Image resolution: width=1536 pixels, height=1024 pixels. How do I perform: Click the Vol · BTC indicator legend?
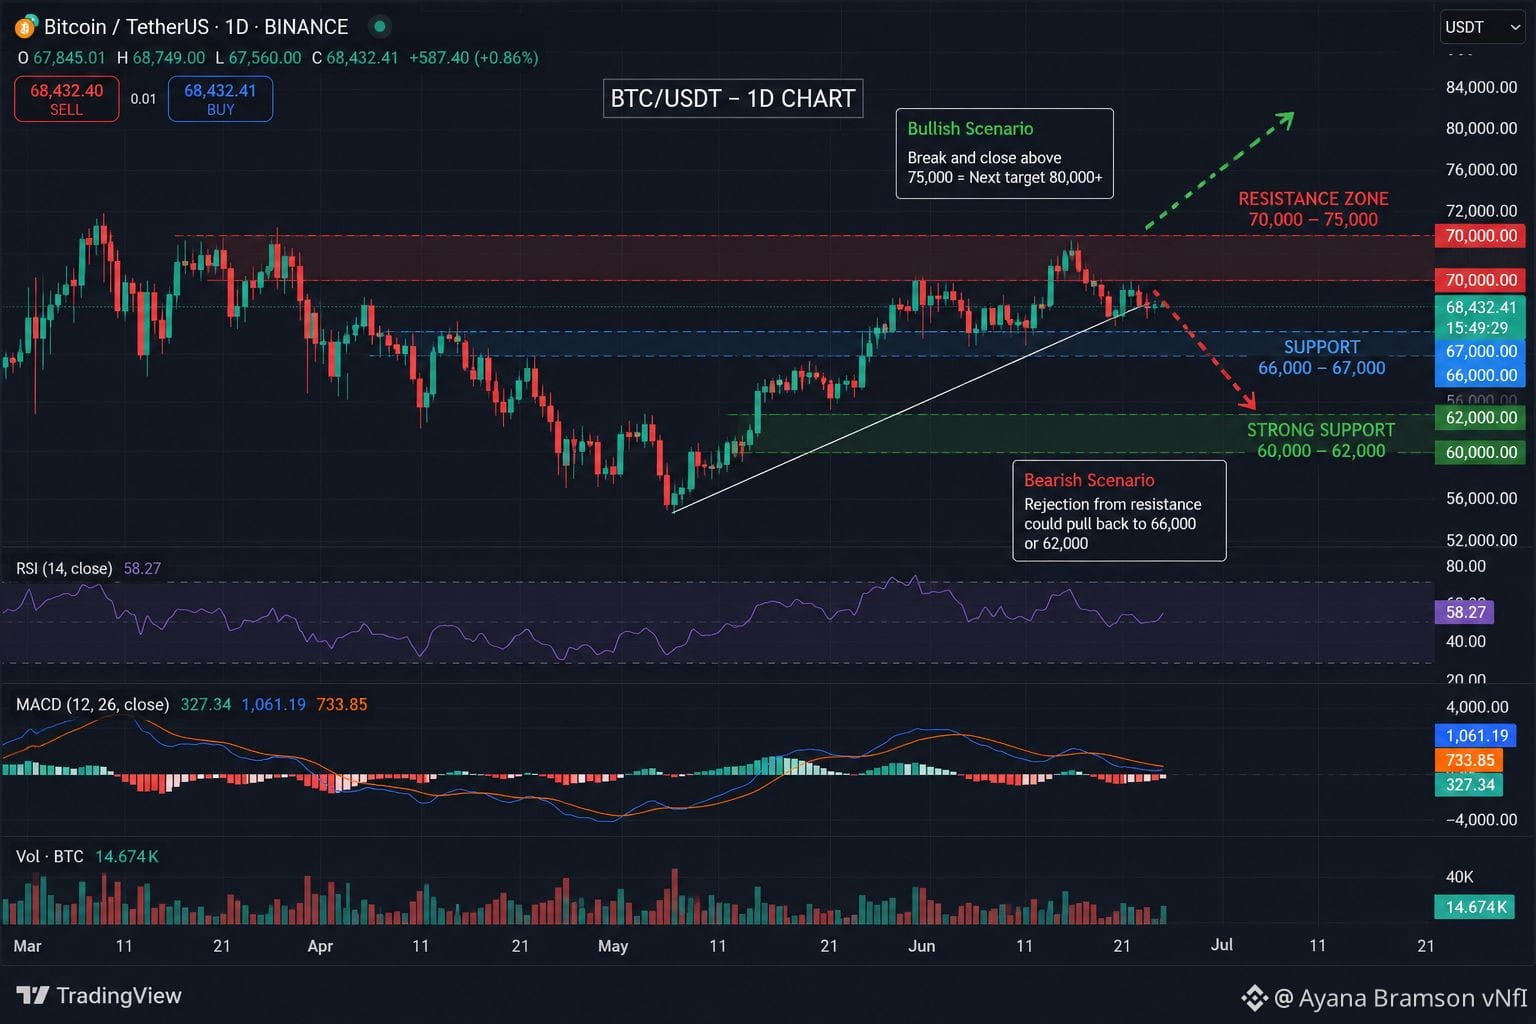pos(50,856)
